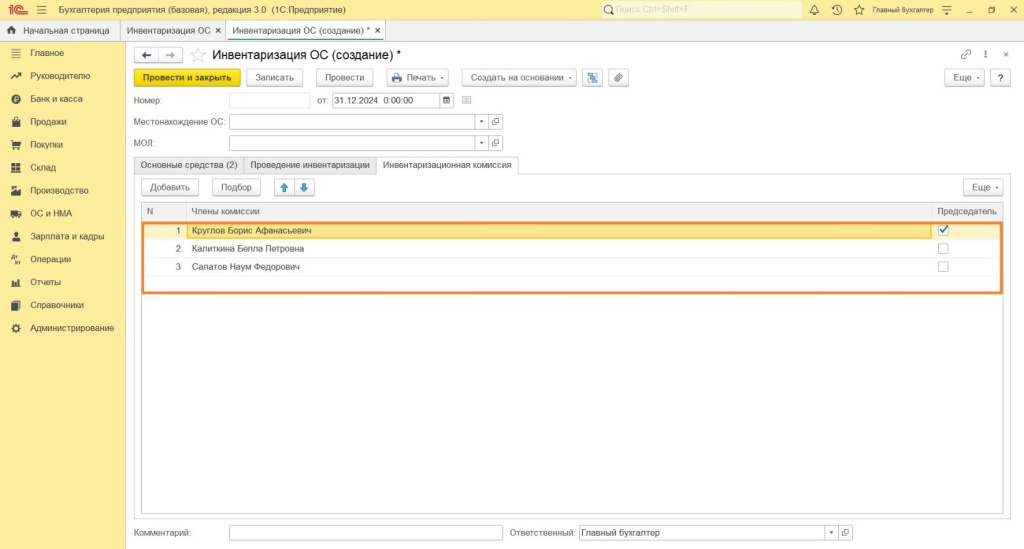Attach files using the paperclip icon
The height and width of the screenshot is (549, 1024).
pos(618,78)
